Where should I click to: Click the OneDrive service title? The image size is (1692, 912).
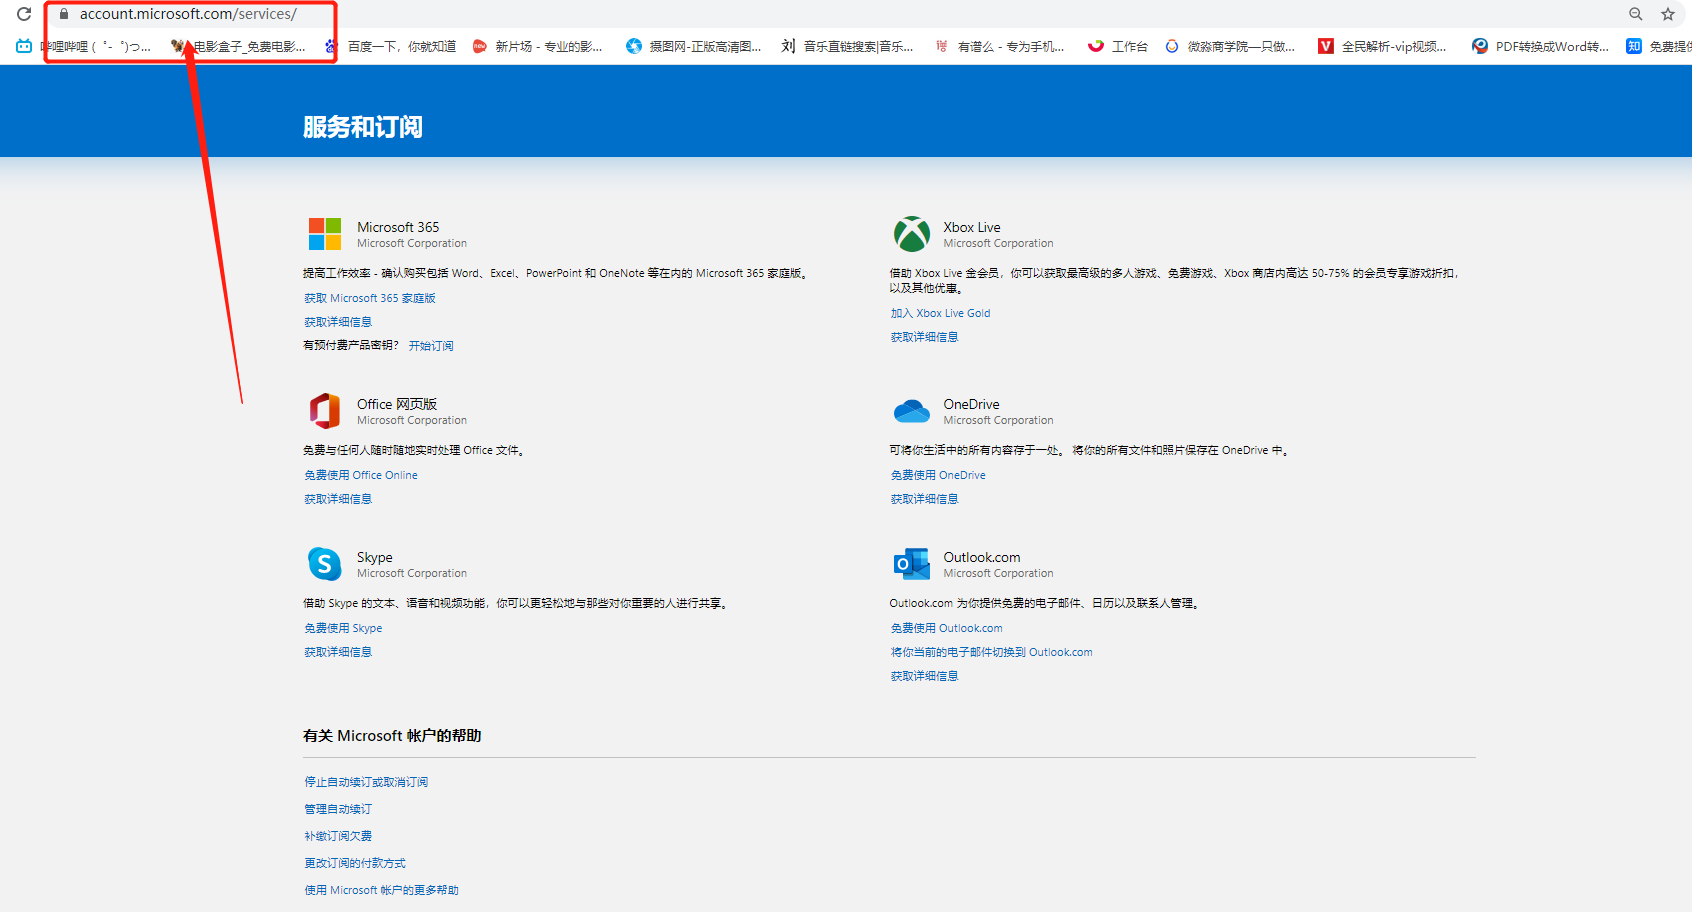click(x=971, y=404)
